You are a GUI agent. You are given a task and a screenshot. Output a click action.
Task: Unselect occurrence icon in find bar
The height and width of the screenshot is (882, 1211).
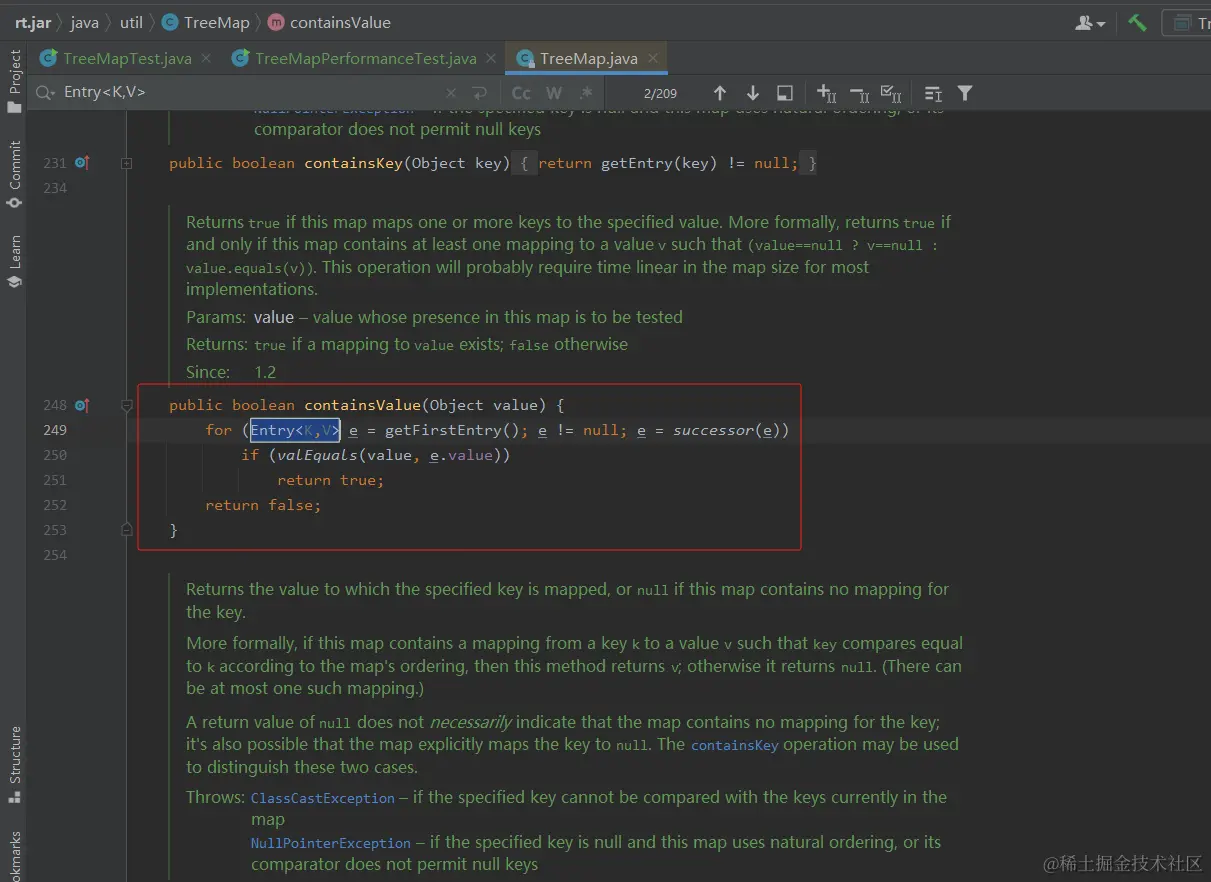[x=859, y=93]
